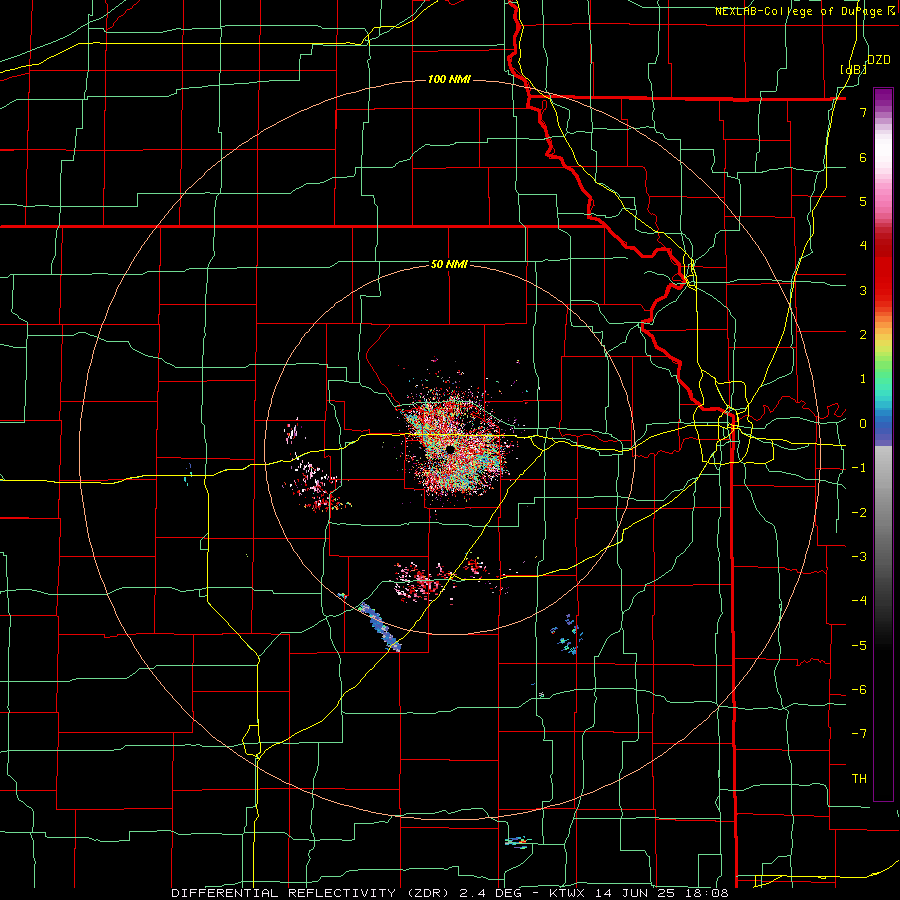
Task: Click the long blue echo streak south of the radar
Action: 379,626
